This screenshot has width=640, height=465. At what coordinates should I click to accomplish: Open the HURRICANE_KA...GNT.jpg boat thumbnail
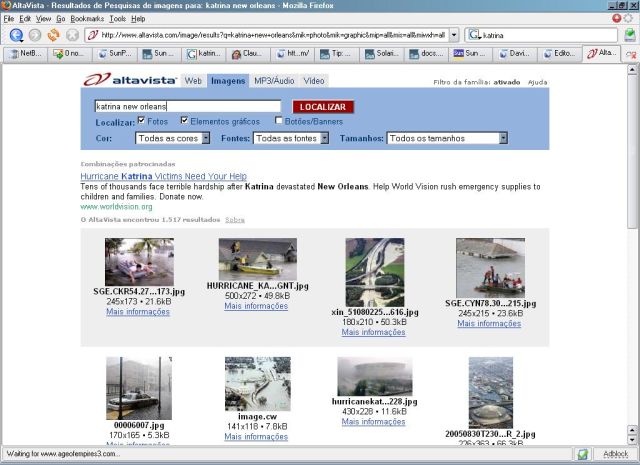[258, 259]
